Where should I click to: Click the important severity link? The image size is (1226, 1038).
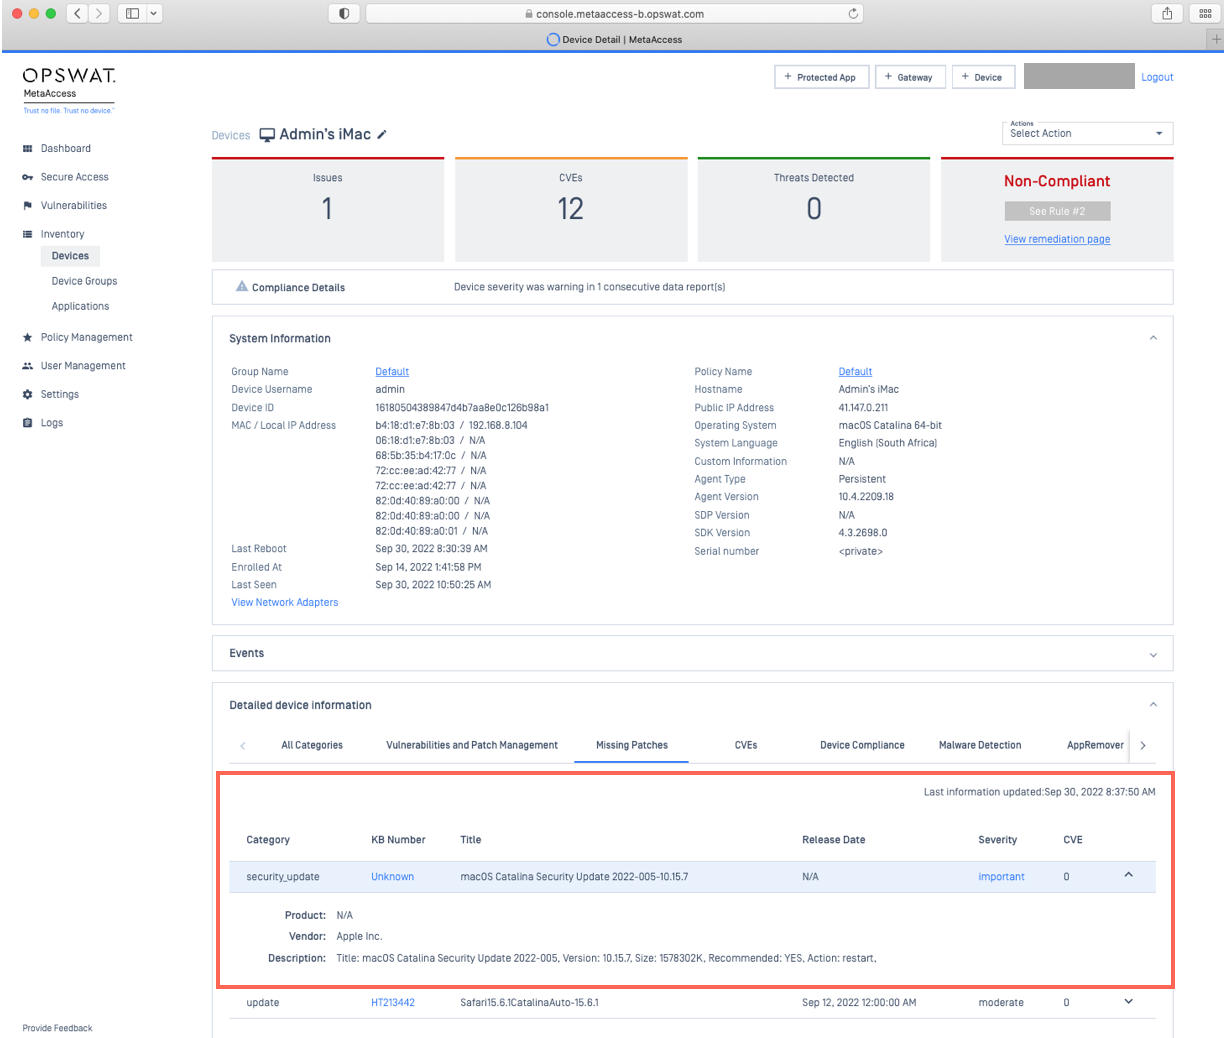point(1001,877)
